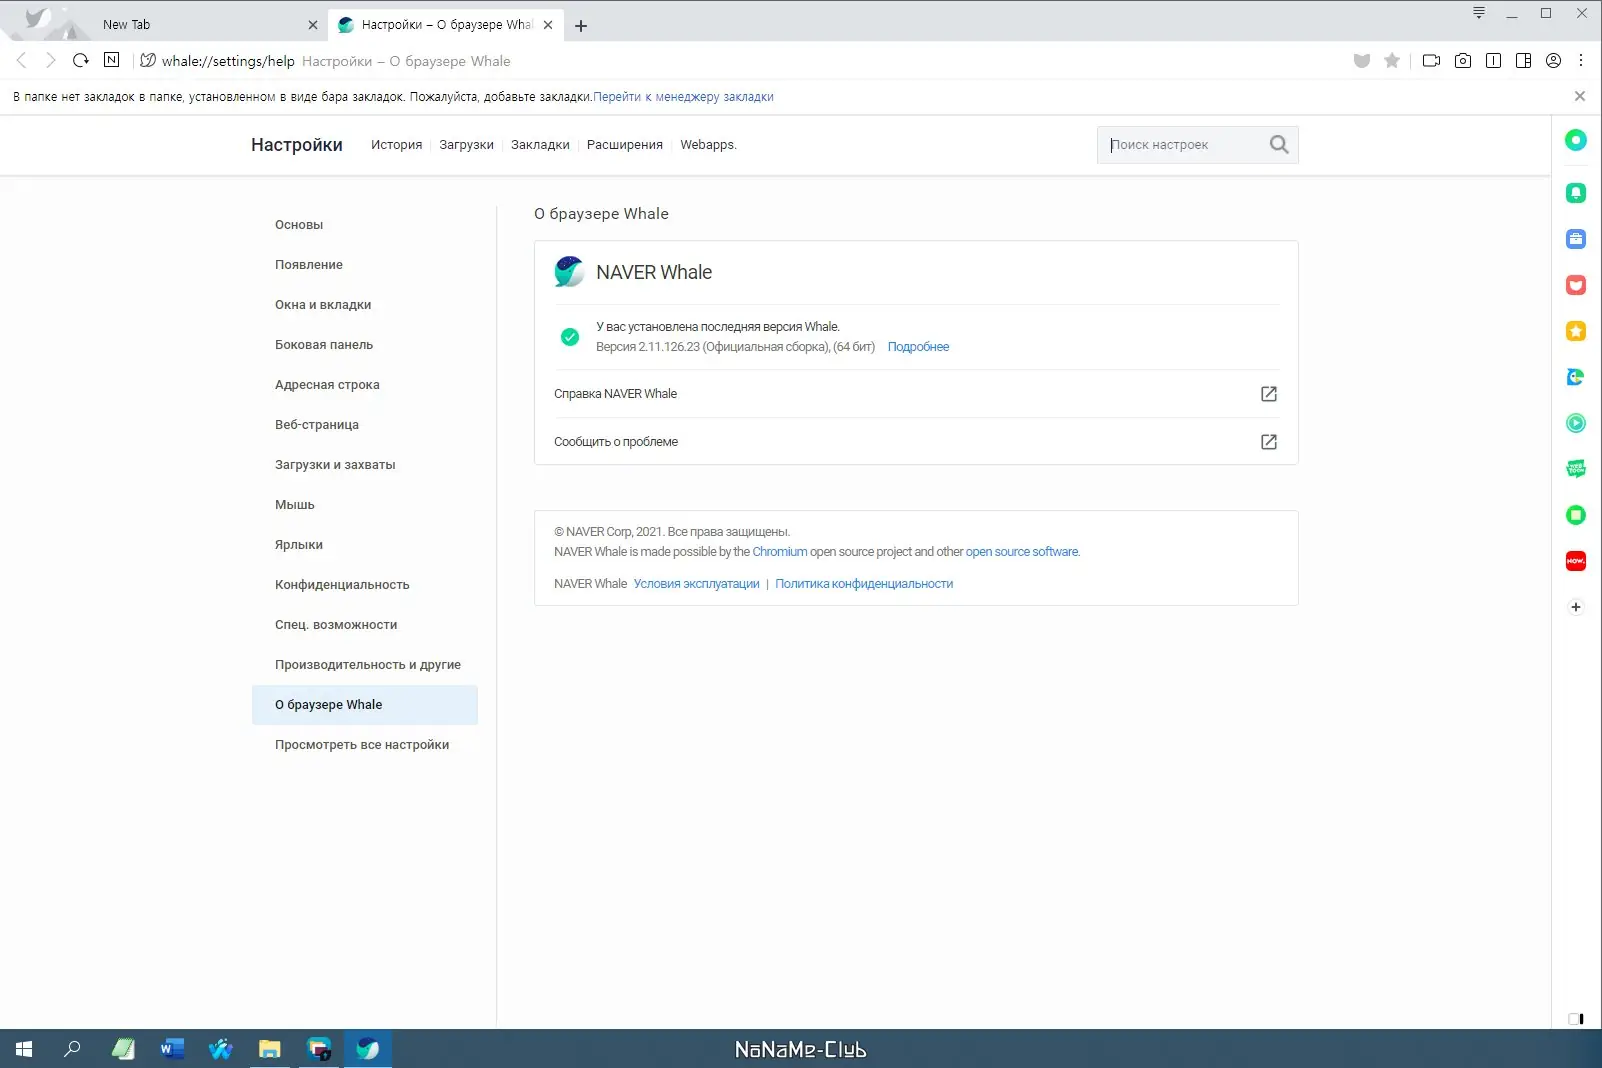This screenshot has height=1068, width=1602.
Task: Open the blue briefcase toolbox sidebar icon
Action: 1576,239
